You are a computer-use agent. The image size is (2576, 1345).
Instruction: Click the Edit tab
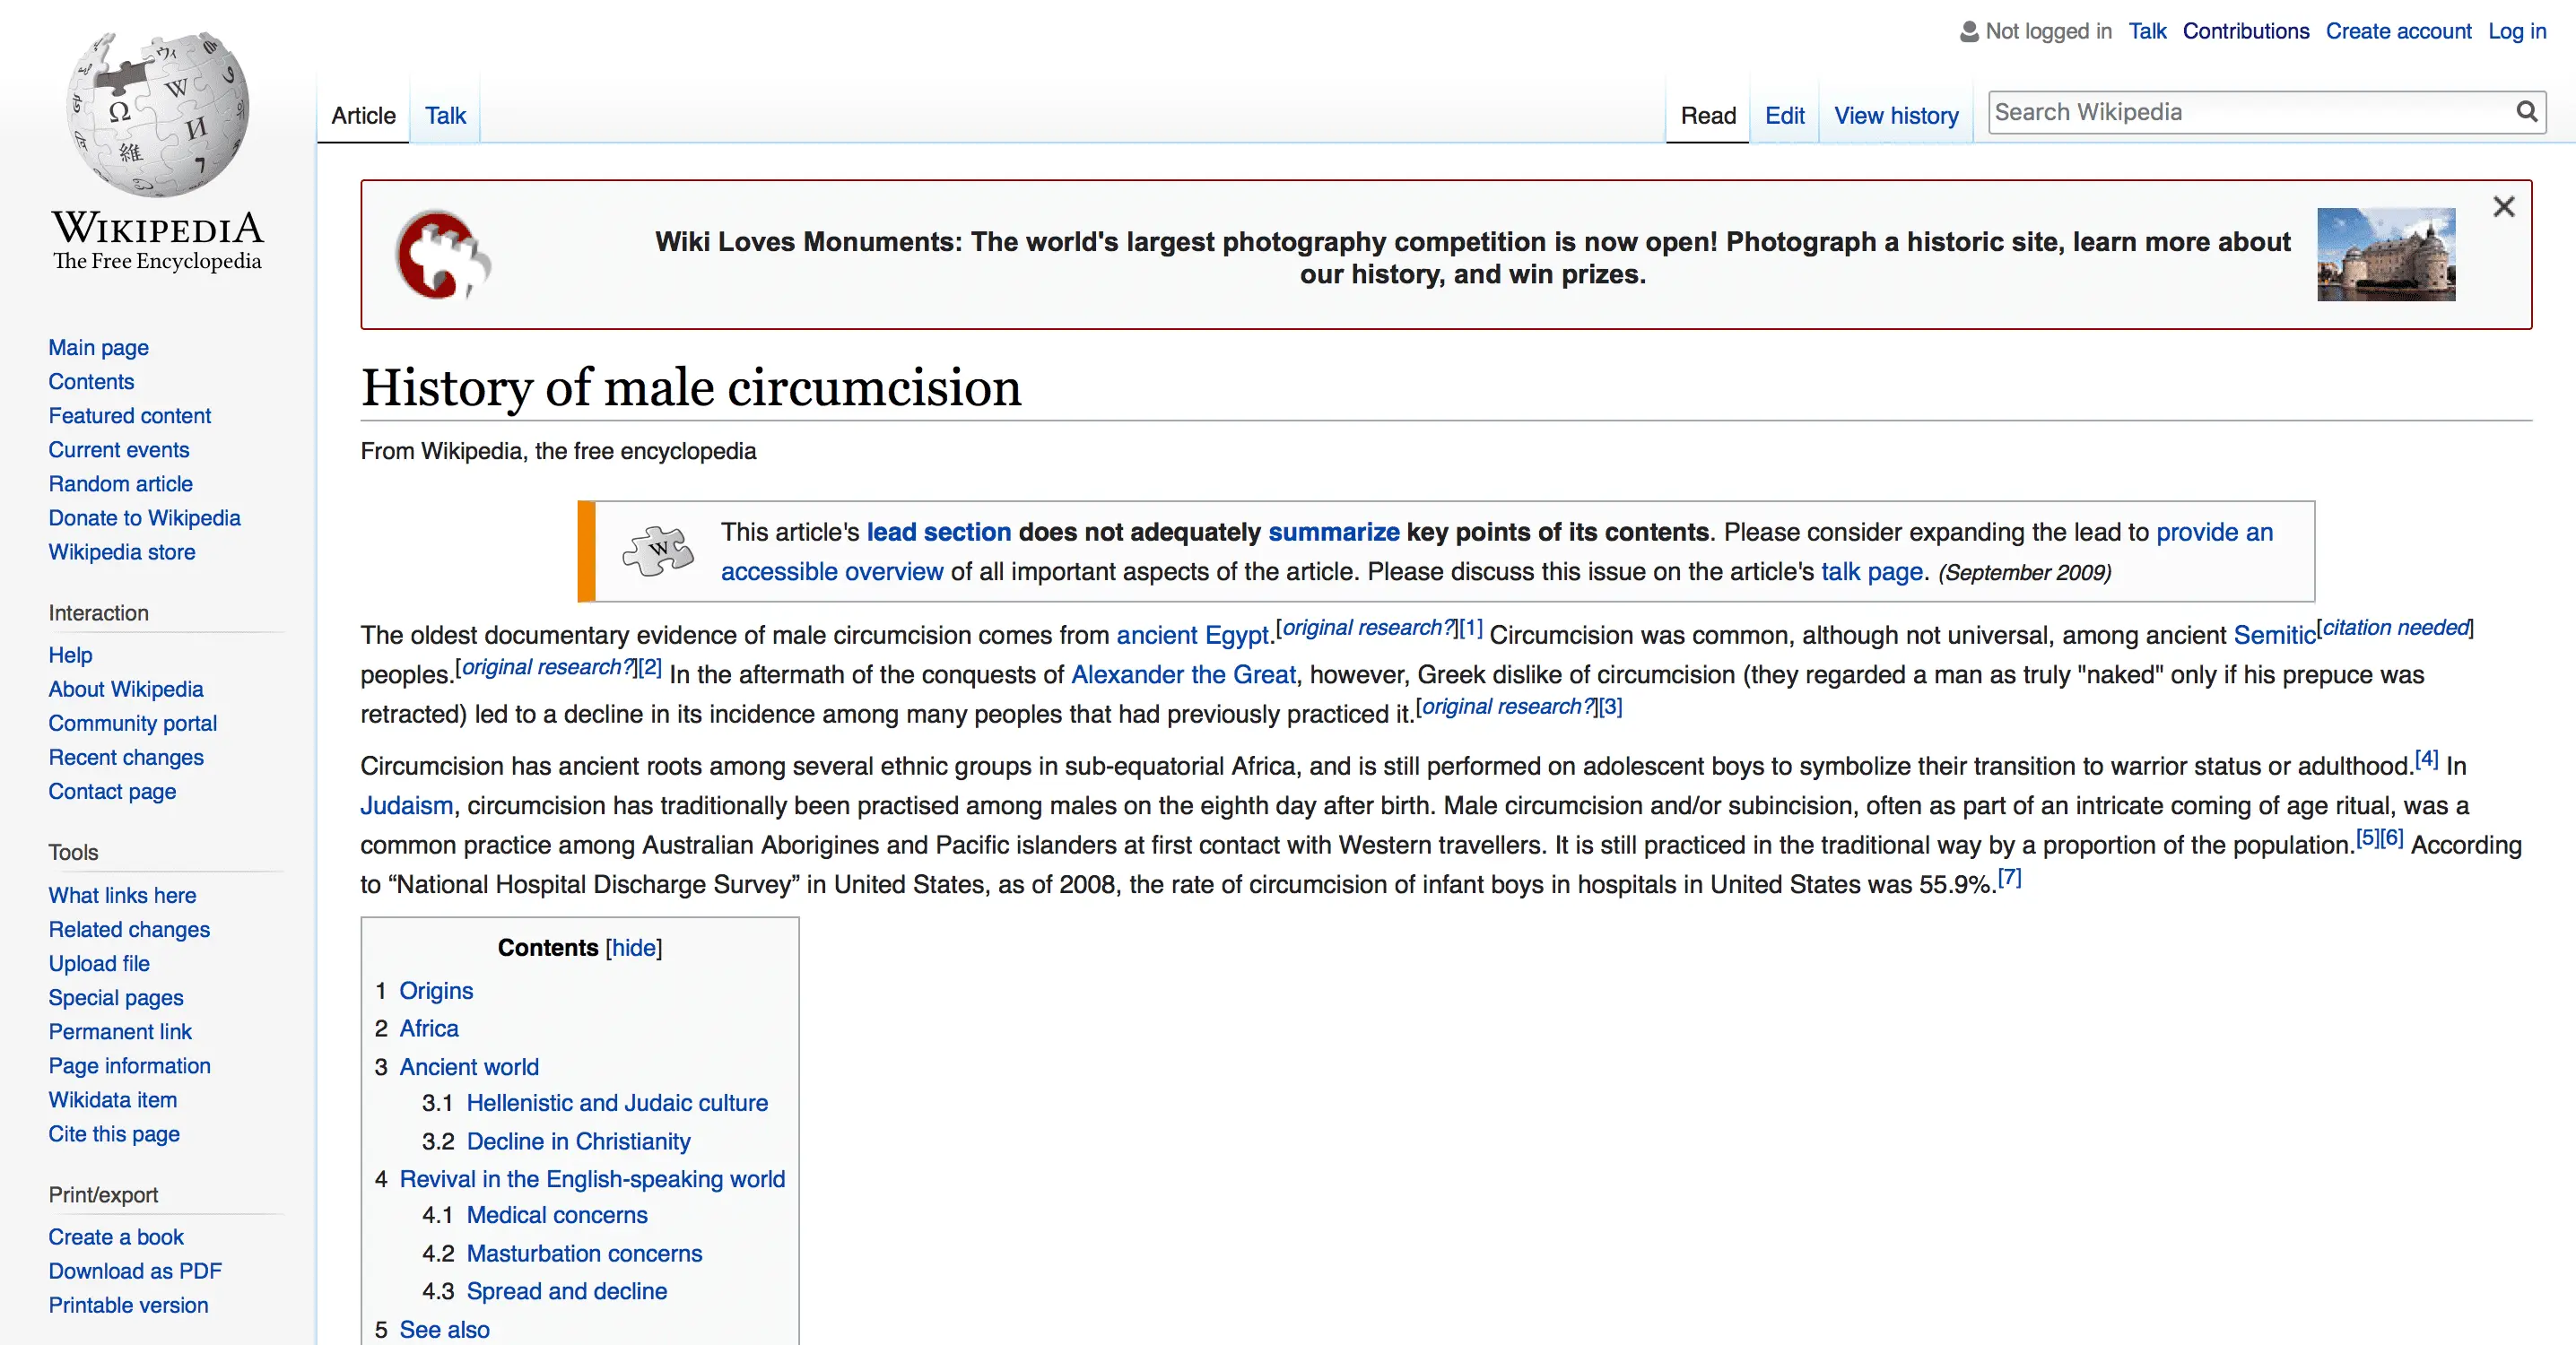(x=1784, y=116)
